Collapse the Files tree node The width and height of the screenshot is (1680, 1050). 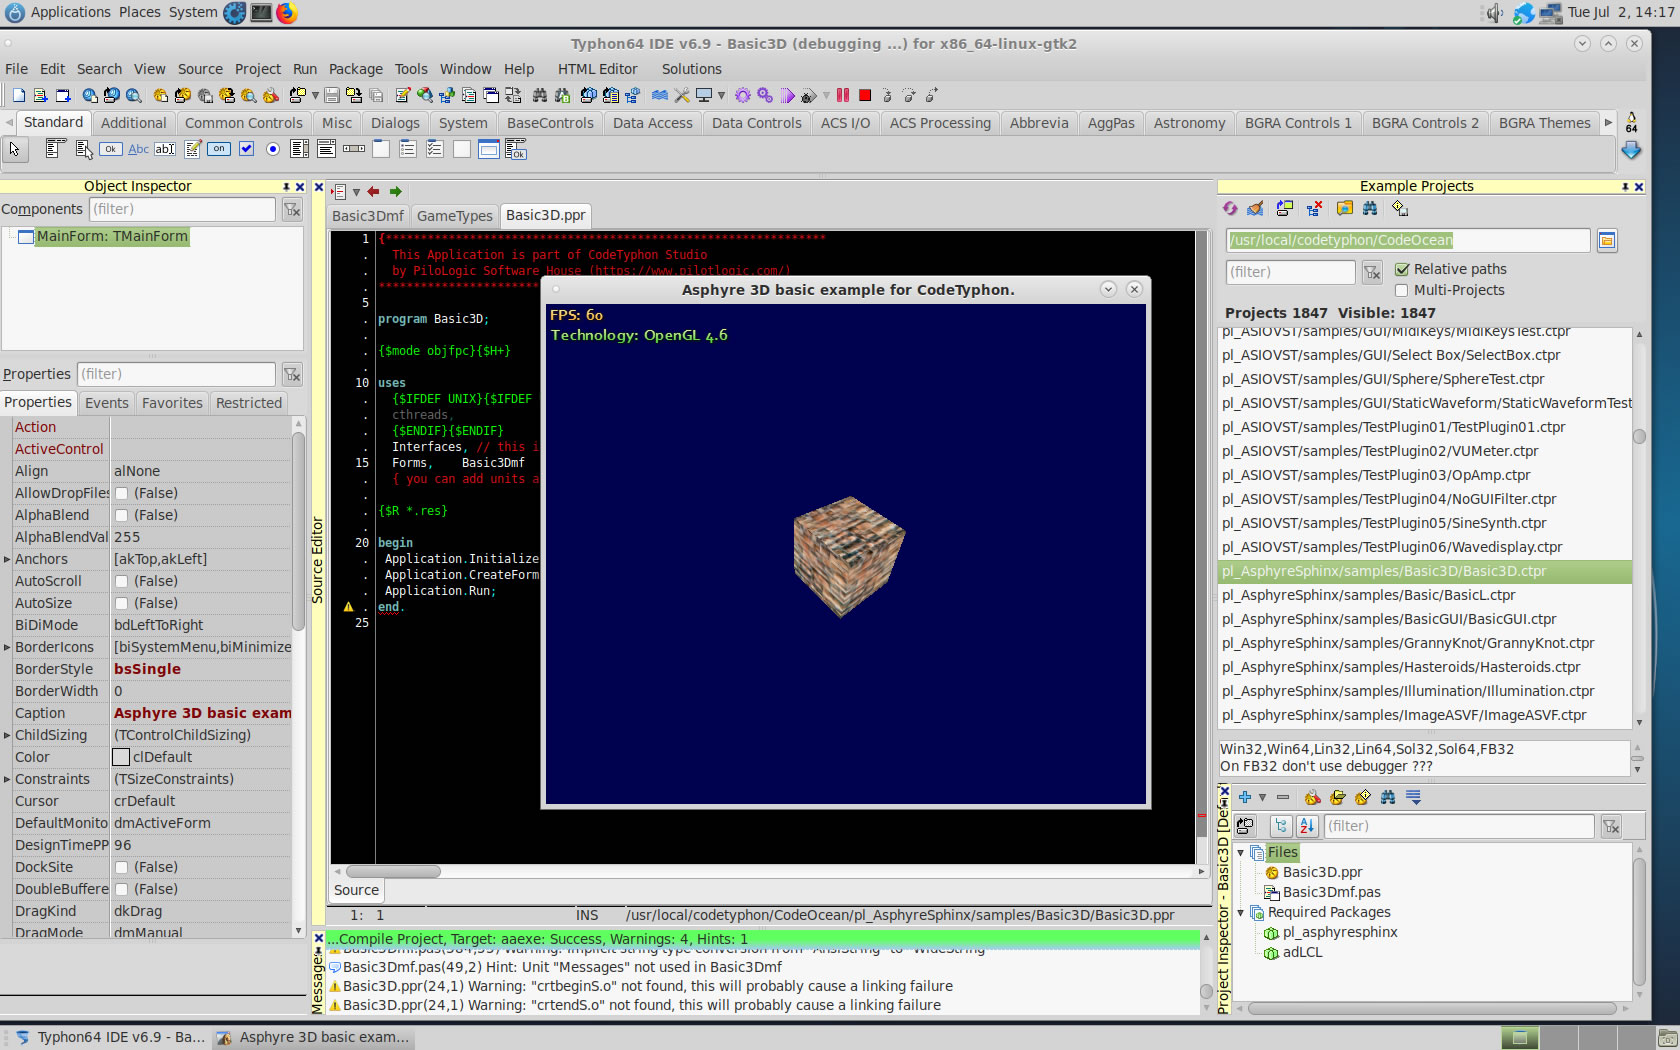click(1241, 852)
